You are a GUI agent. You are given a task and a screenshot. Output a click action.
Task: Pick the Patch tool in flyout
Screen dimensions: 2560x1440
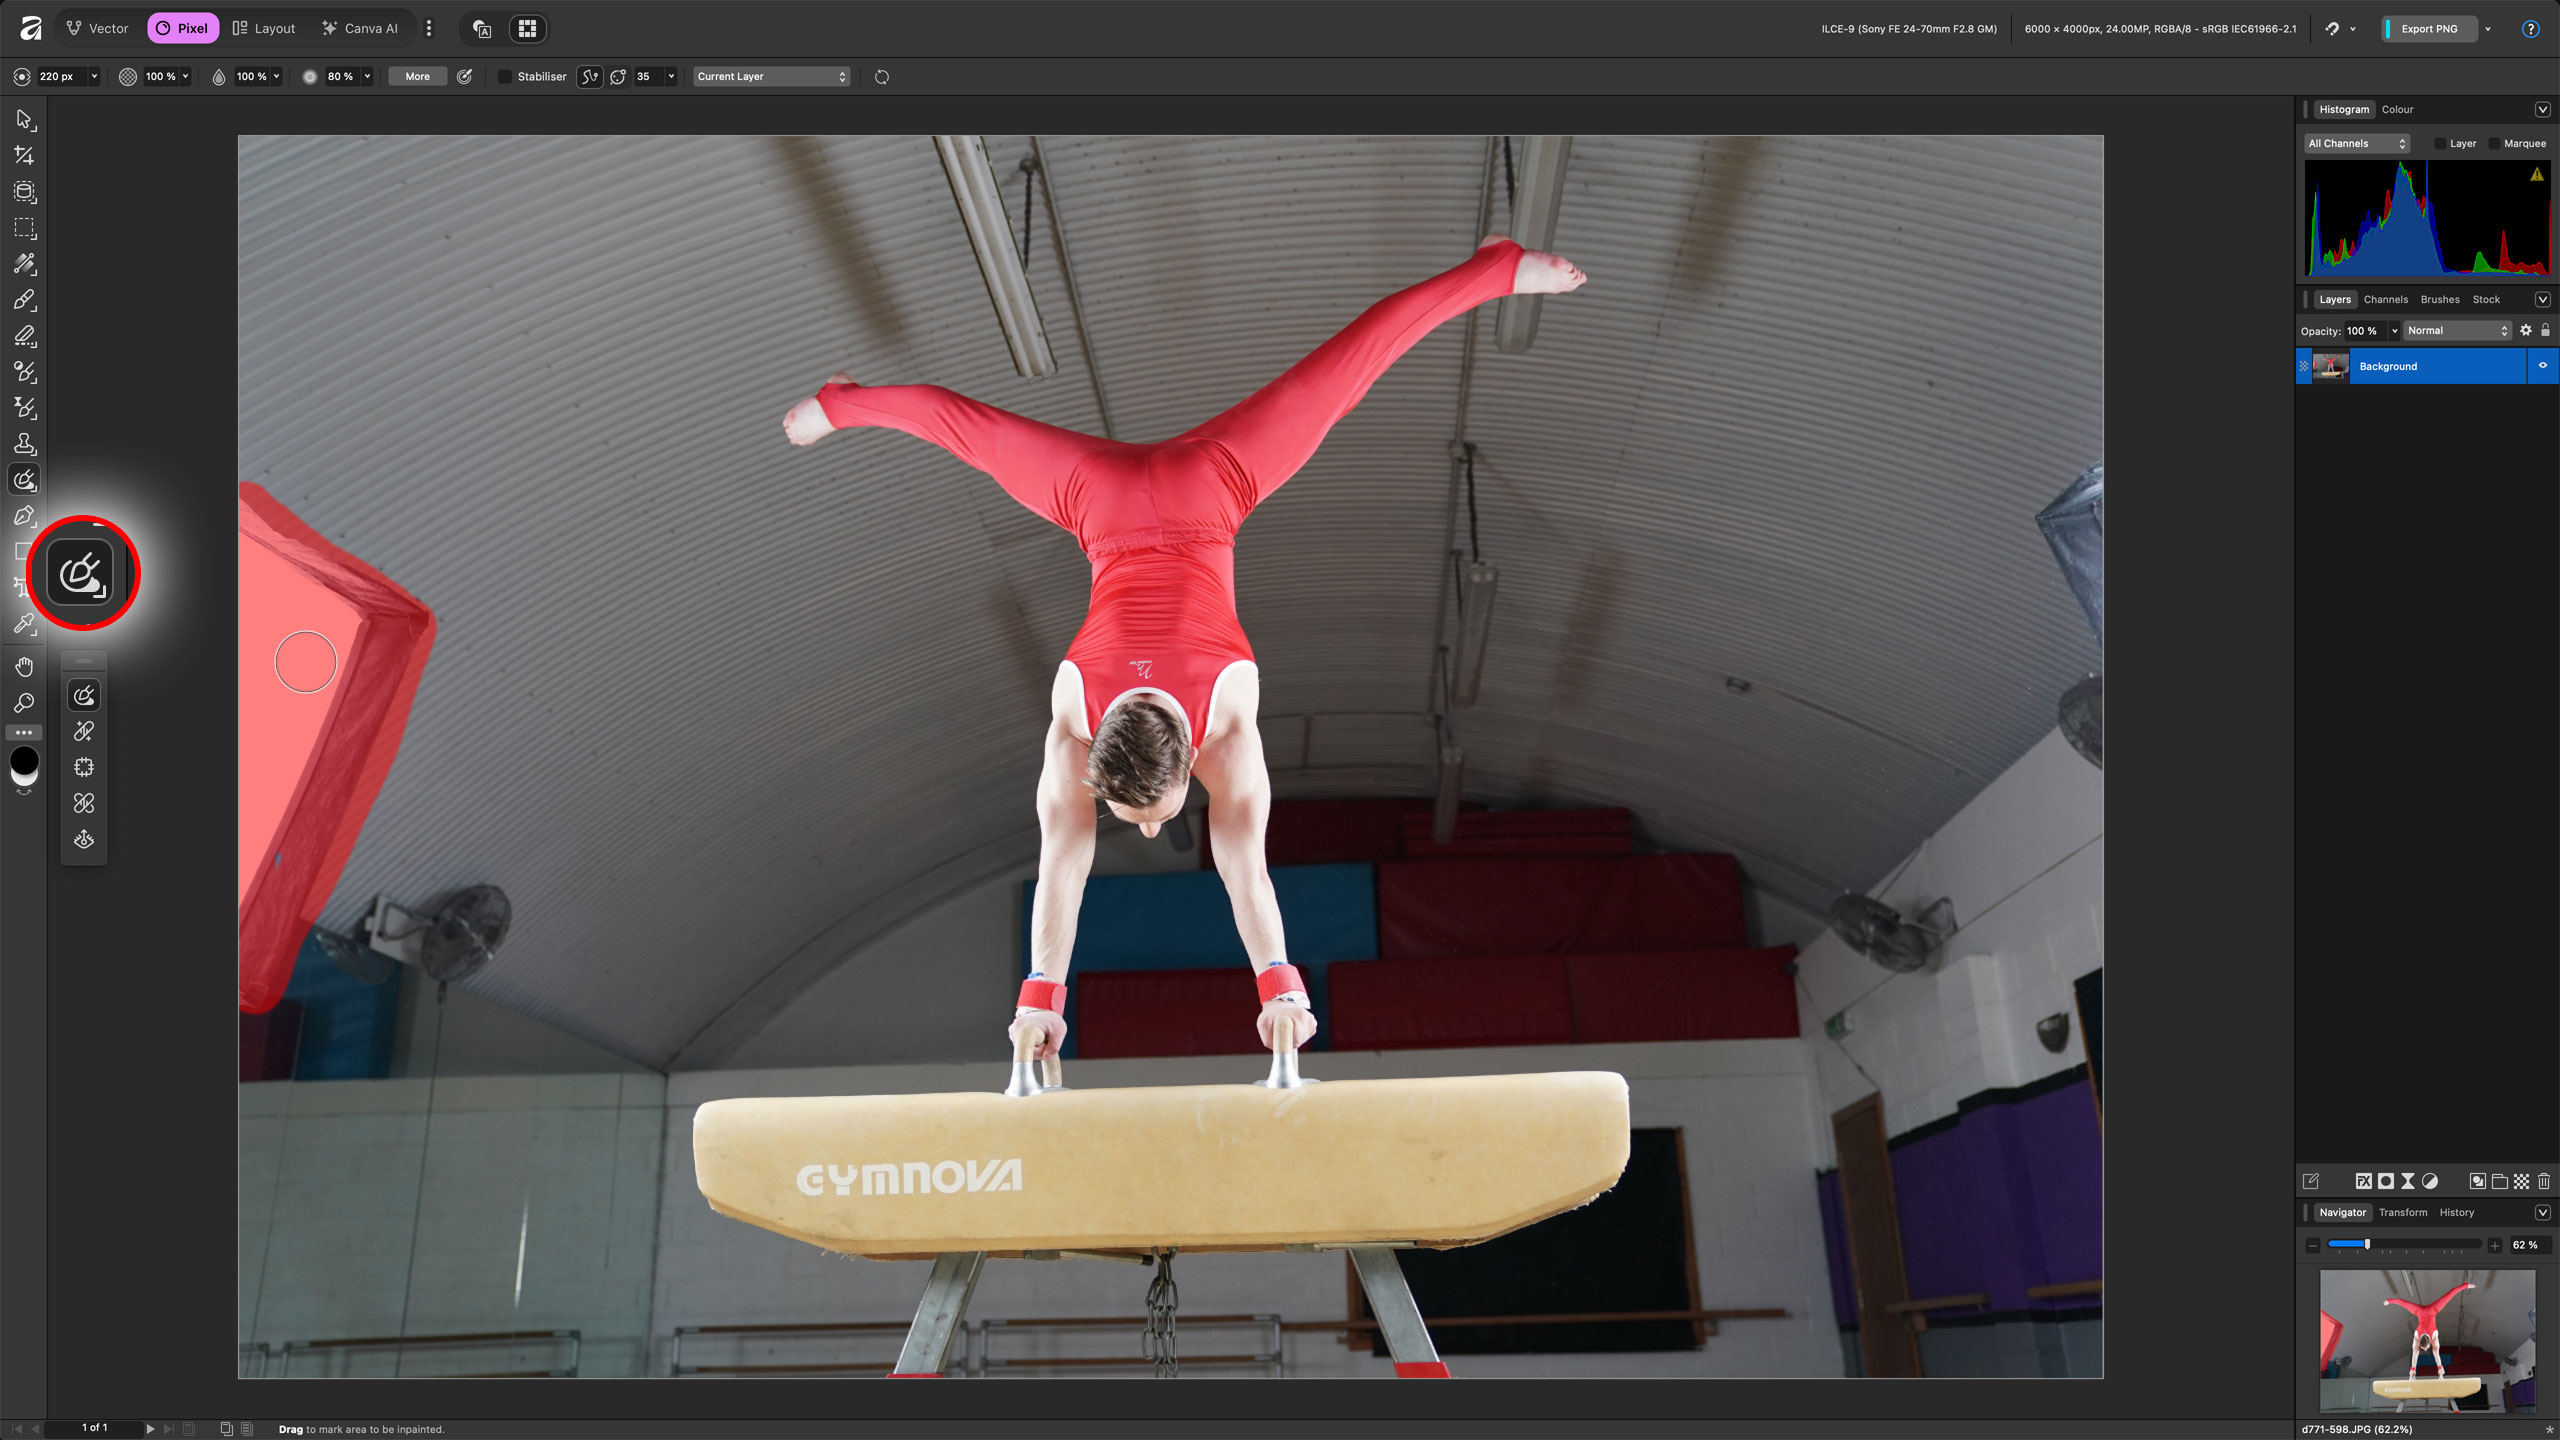click(84, 768)
